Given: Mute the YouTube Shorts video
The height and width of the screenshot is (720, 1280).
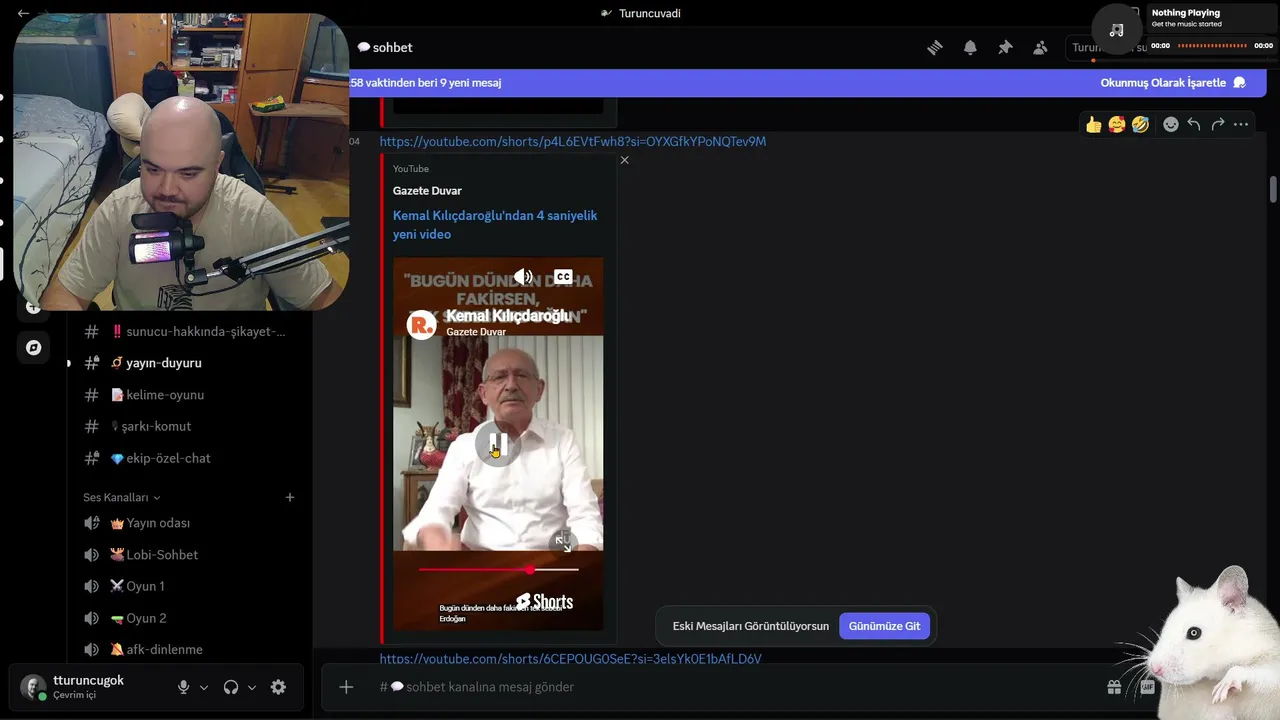Looking at the screenshot, I should tap(523, 276).
